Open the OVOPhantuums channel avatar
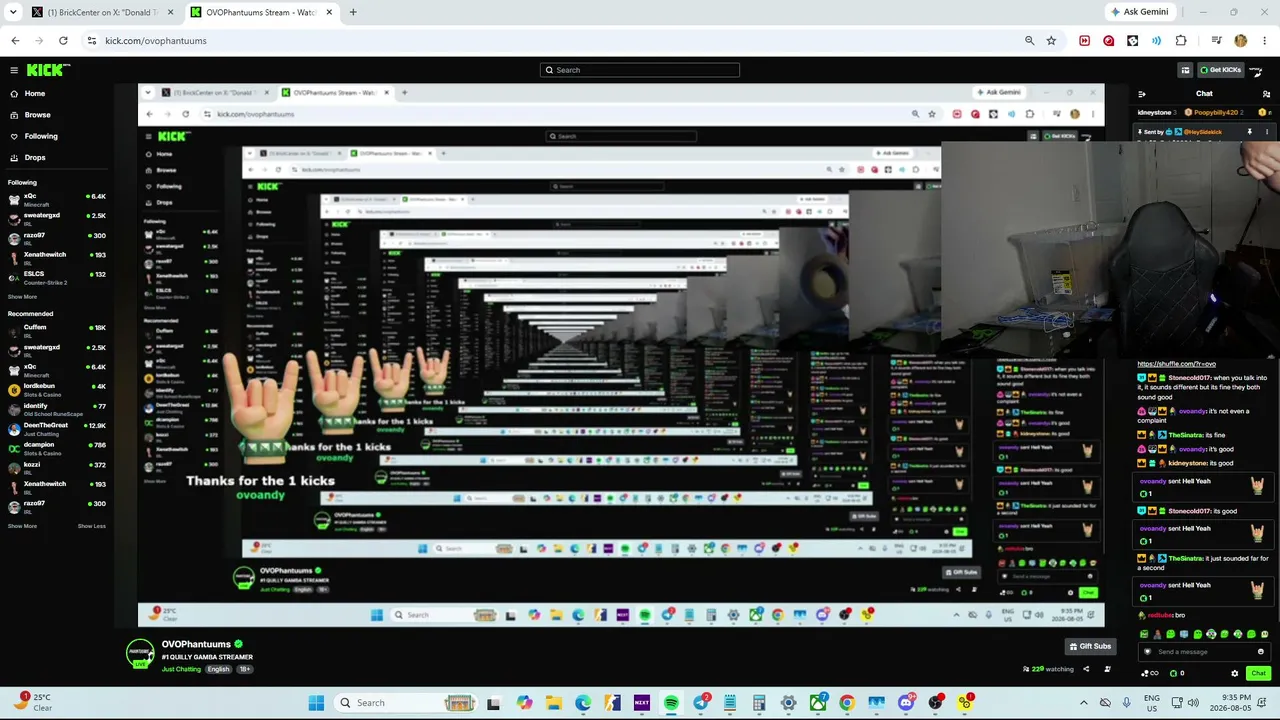Screen dimensions: 1280x720 140,654
